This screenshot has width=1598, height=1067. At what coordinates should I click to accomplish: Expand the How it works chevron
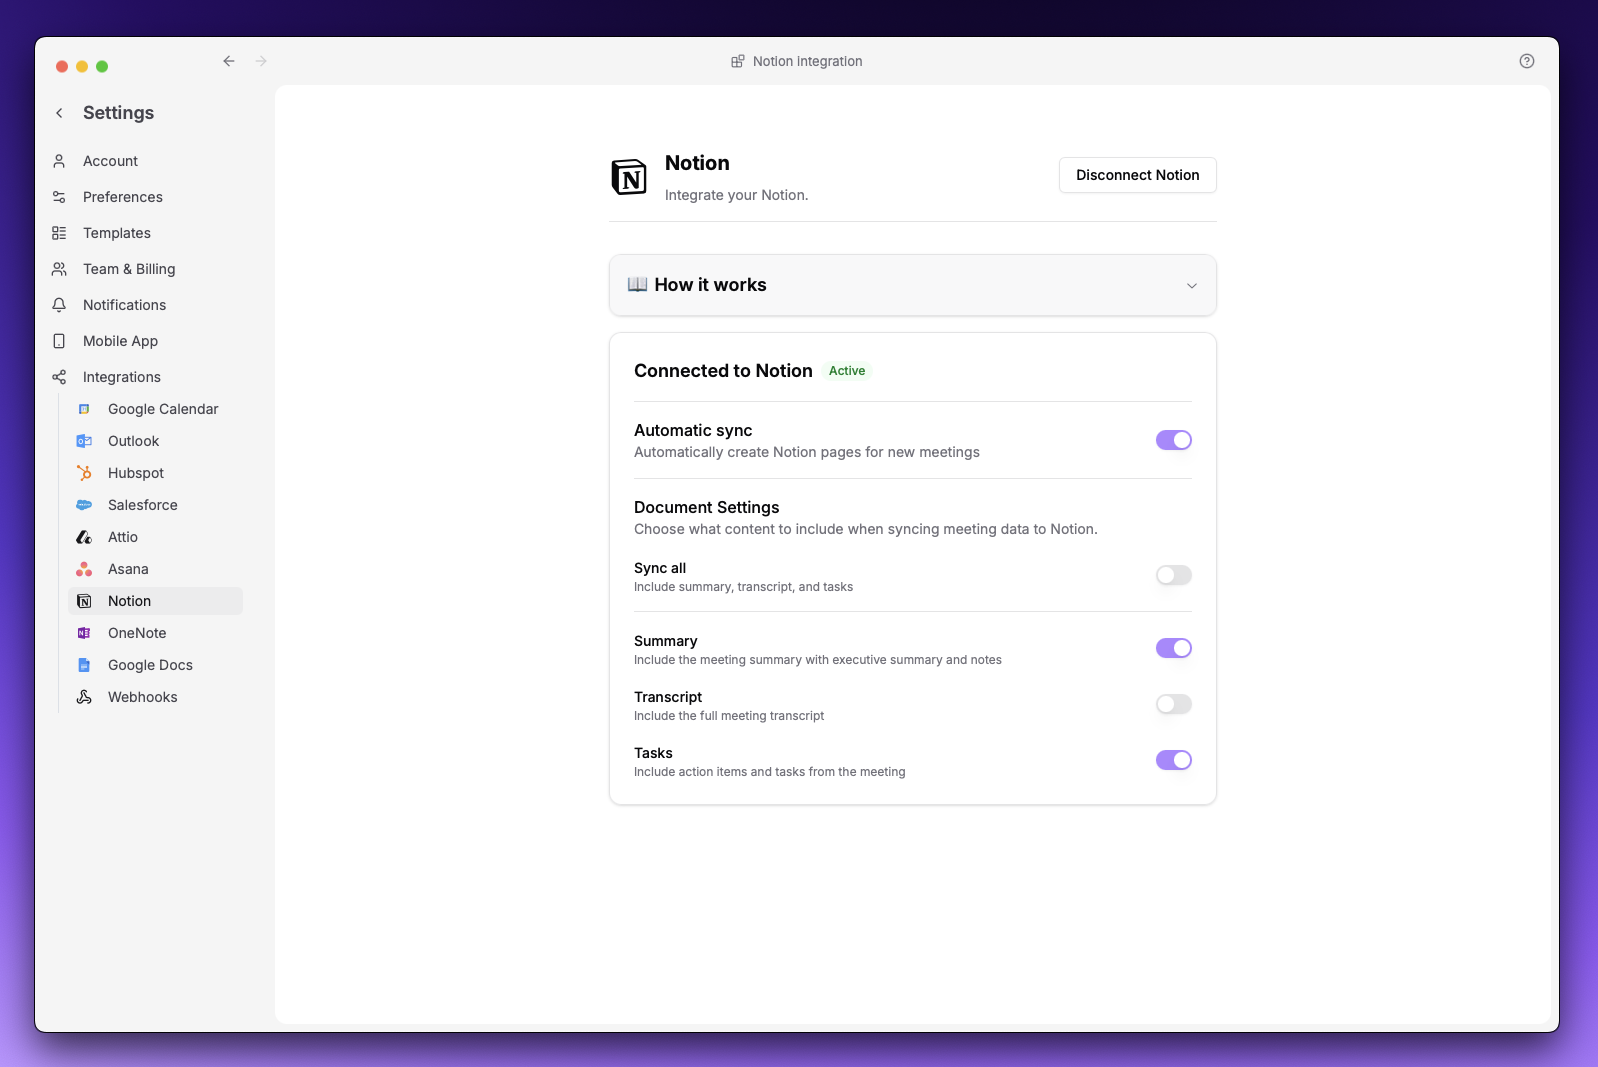click(x=1191, y=286)
